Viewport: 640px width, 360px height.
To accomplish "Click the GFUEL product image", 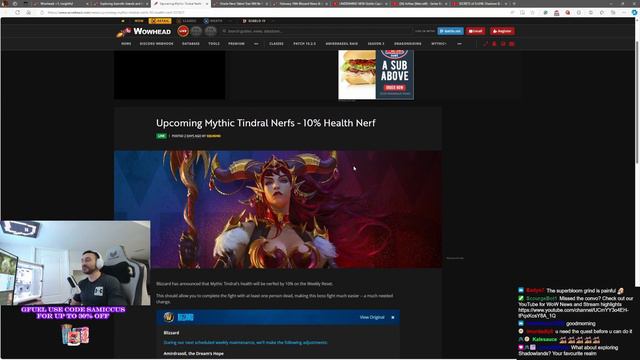I will 75,335.
